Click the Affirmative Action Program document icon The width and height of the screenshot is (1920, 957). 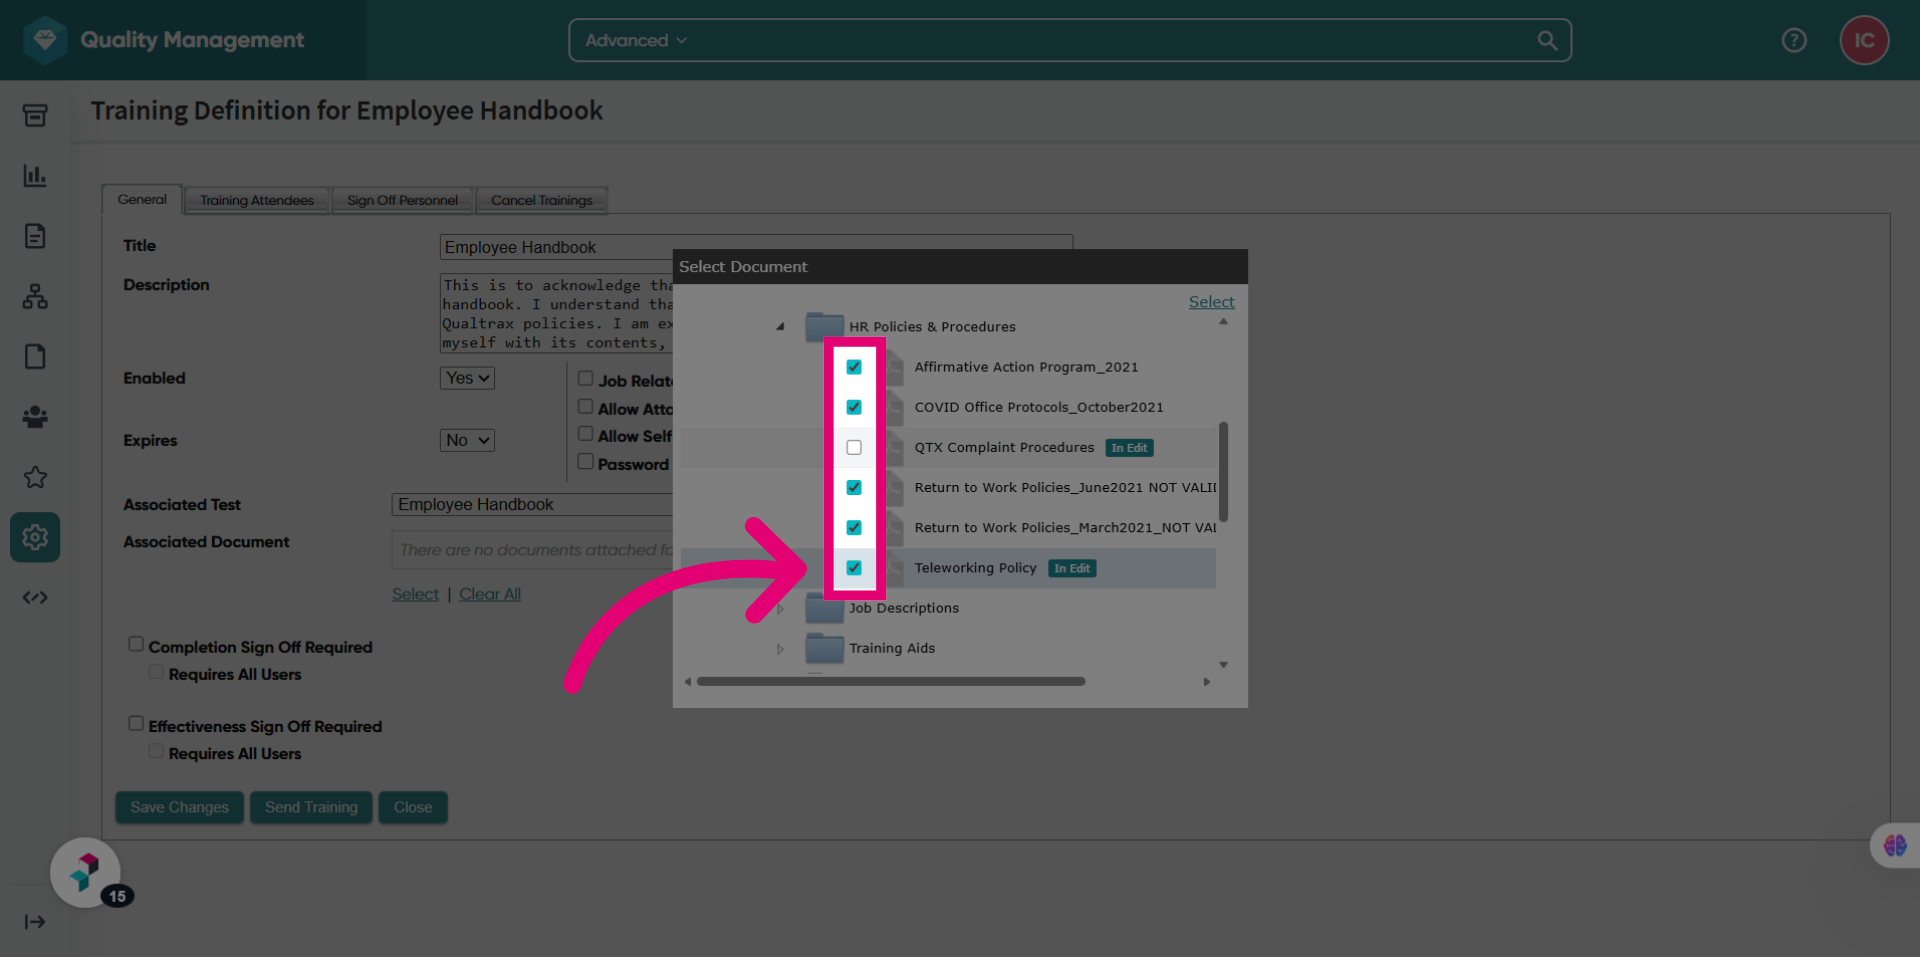895,367
